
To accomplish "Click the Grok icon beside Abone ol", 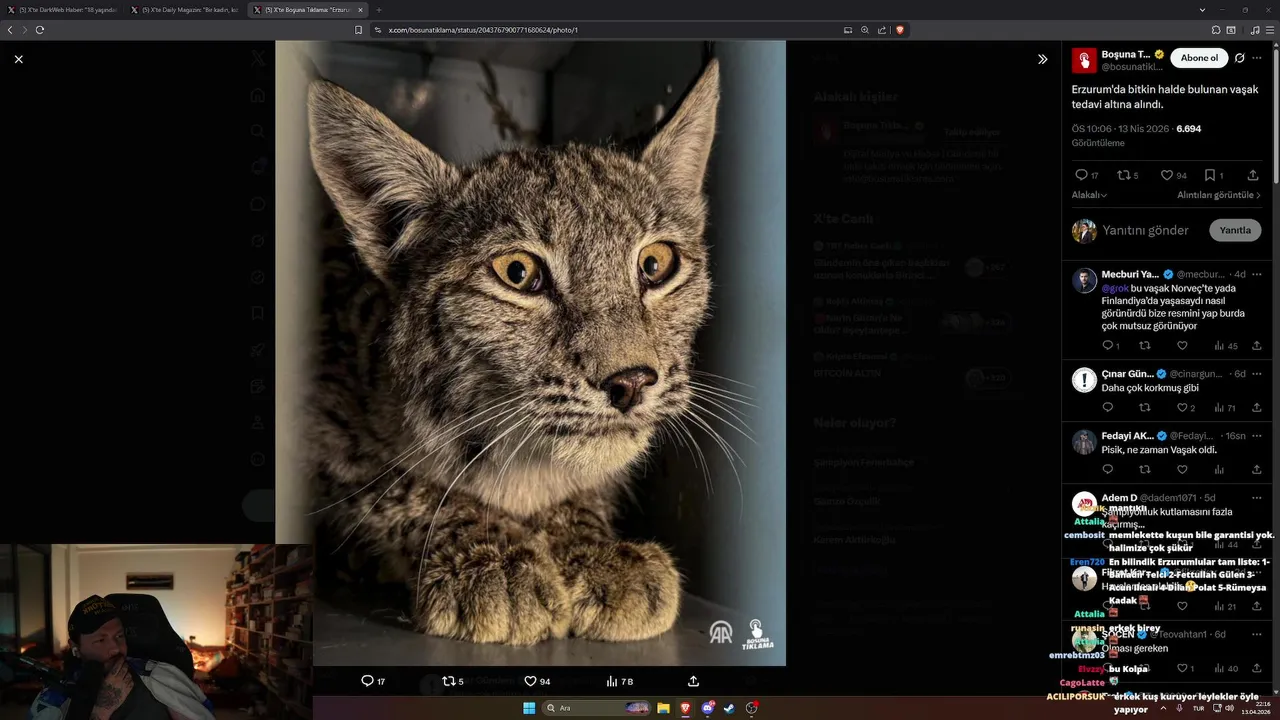I will (x=1239, y=58).
